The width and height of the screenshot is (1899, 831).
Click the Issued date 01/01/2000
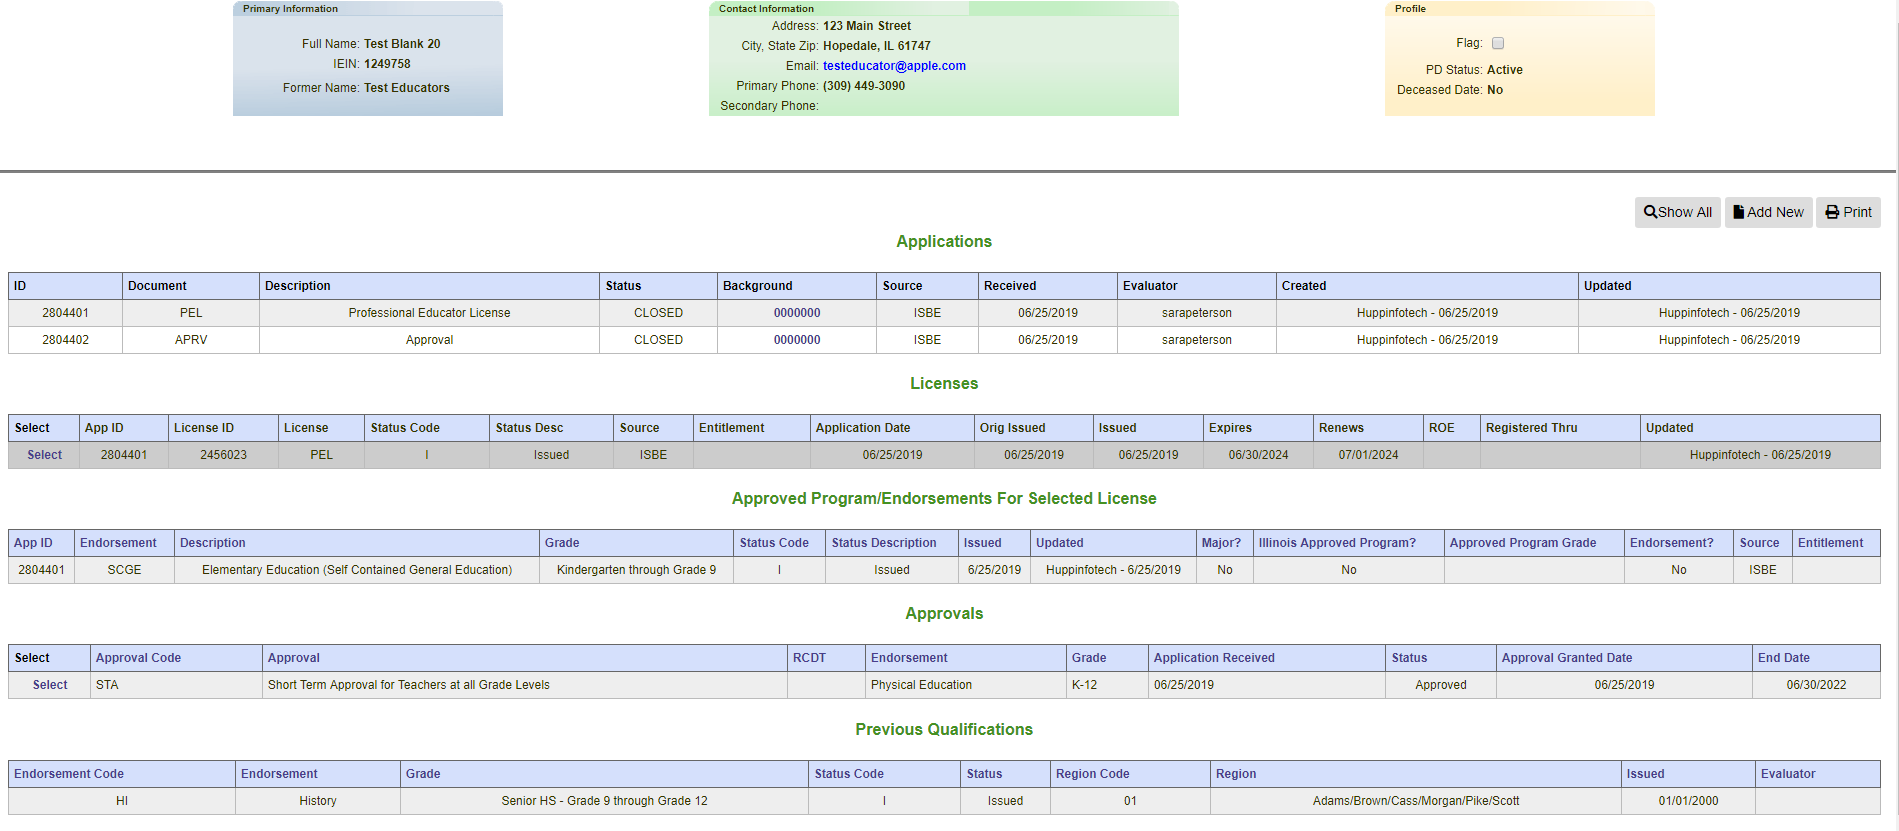coord(1688,801)
